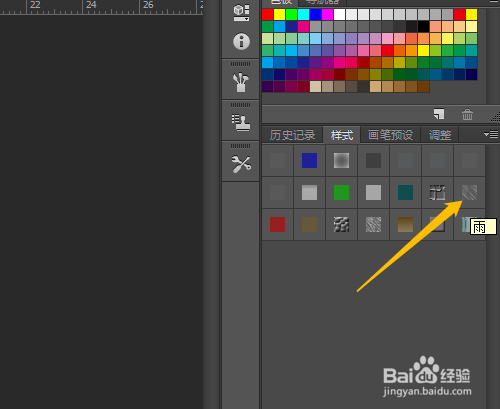Screen dimensions: 500x409
Task: Apply the striped style beside gold gradient
Action: point(373,224)
